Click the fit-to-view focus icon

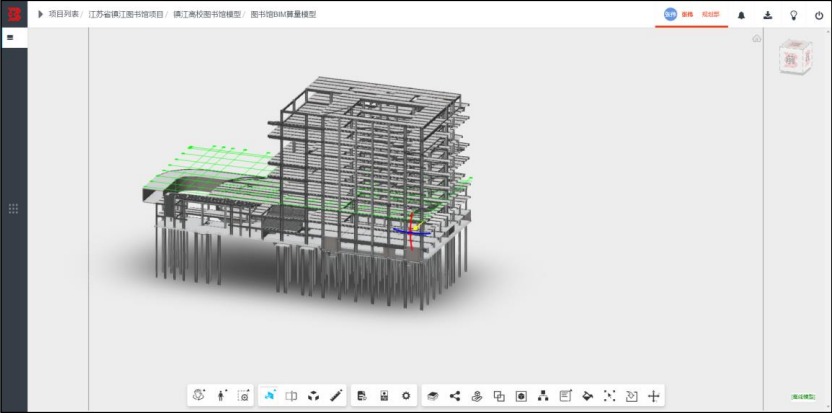point(610,395)
